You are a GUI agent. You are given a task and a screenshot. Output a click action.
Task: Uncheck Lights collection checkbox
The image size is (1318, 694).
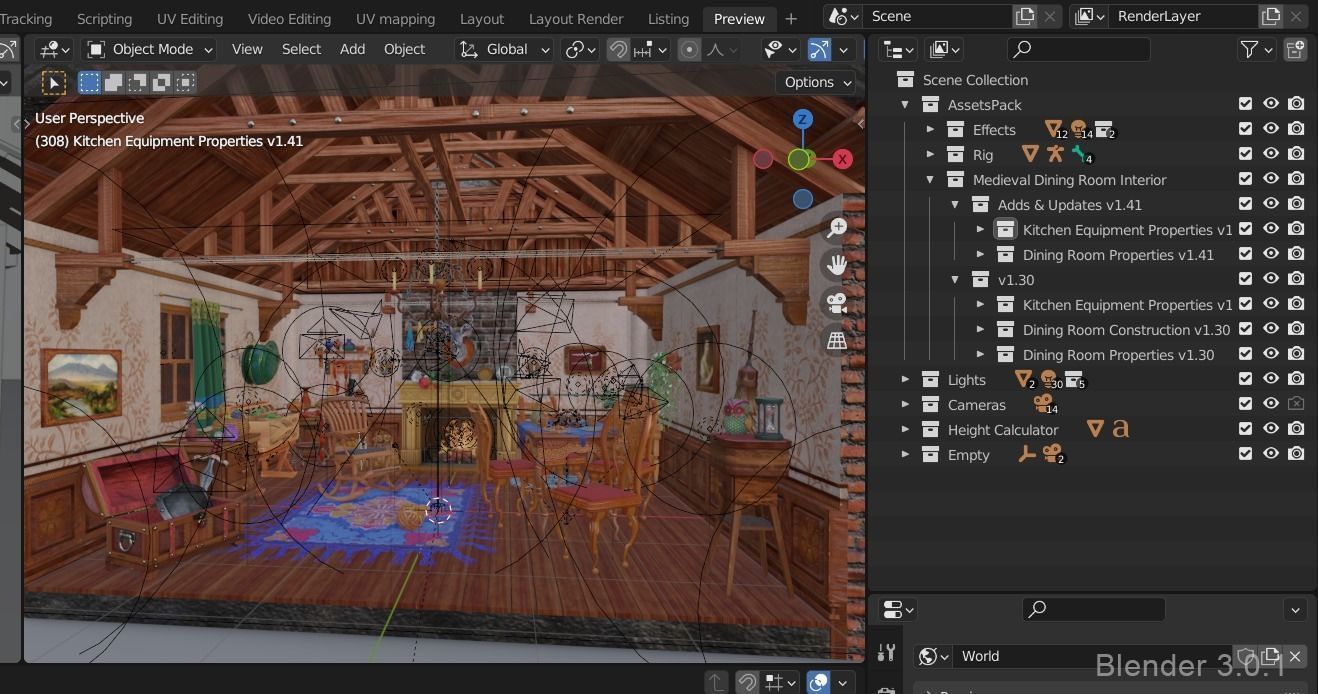point(1245,379)
